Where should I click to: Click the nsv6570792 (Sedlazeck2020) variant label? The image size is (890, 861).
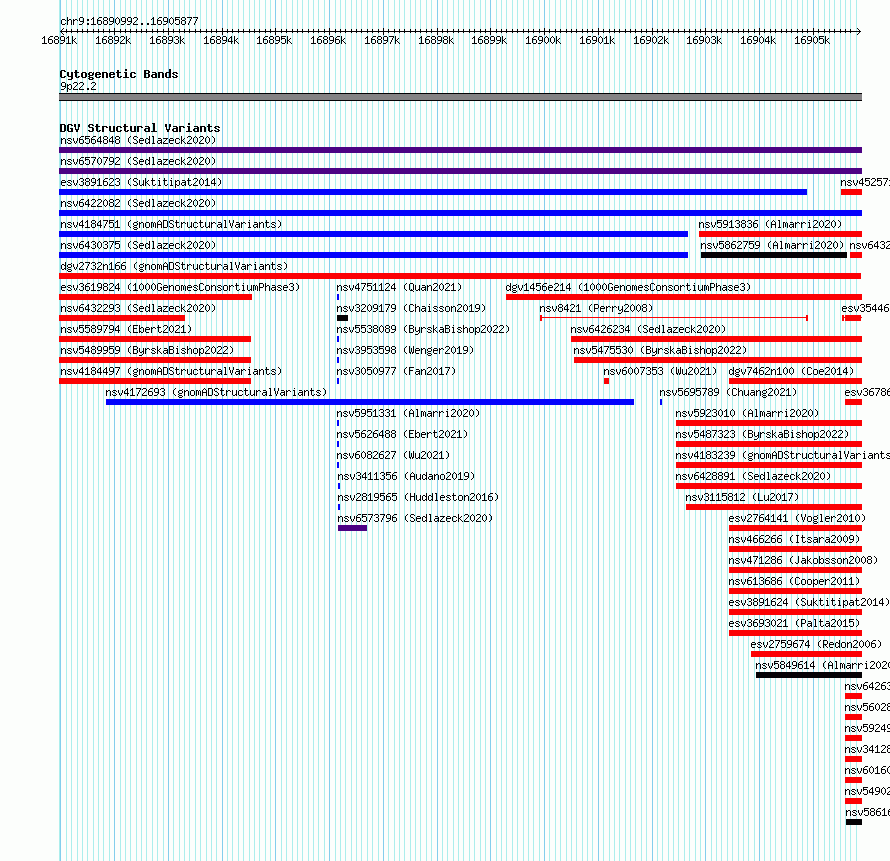(x=138, y=161)
